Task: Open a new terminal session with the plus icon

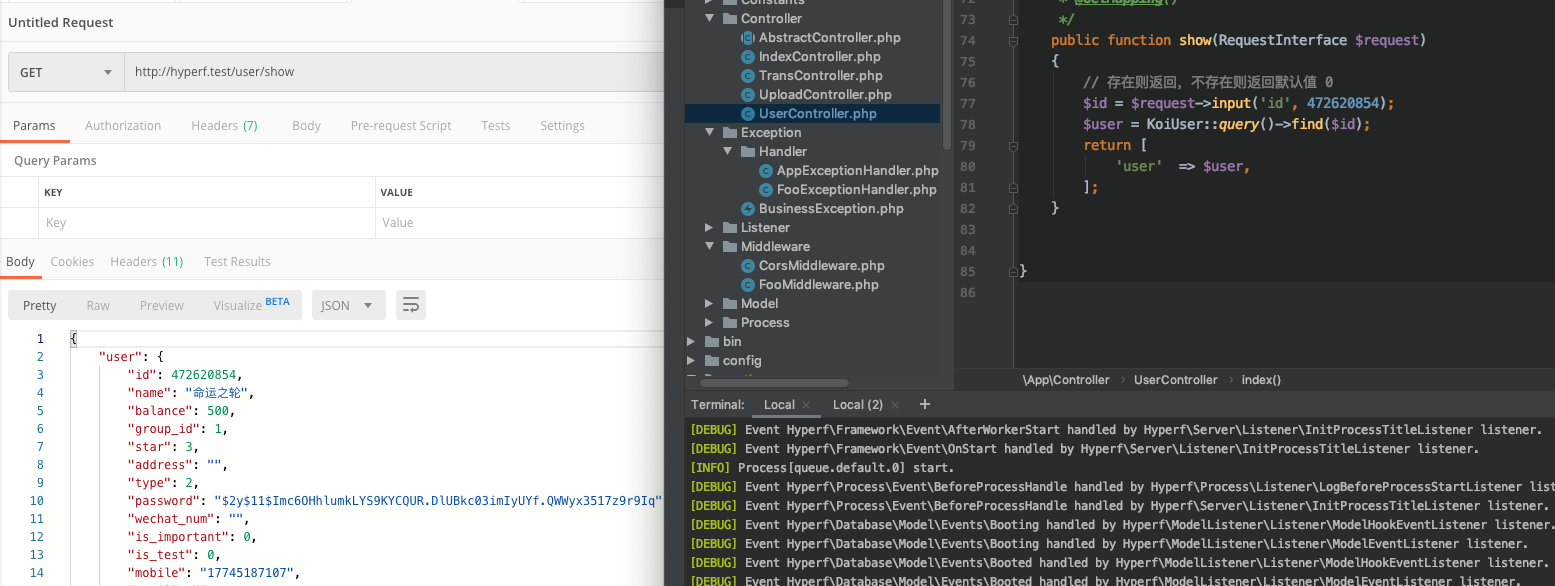Action: click(924, 404)
